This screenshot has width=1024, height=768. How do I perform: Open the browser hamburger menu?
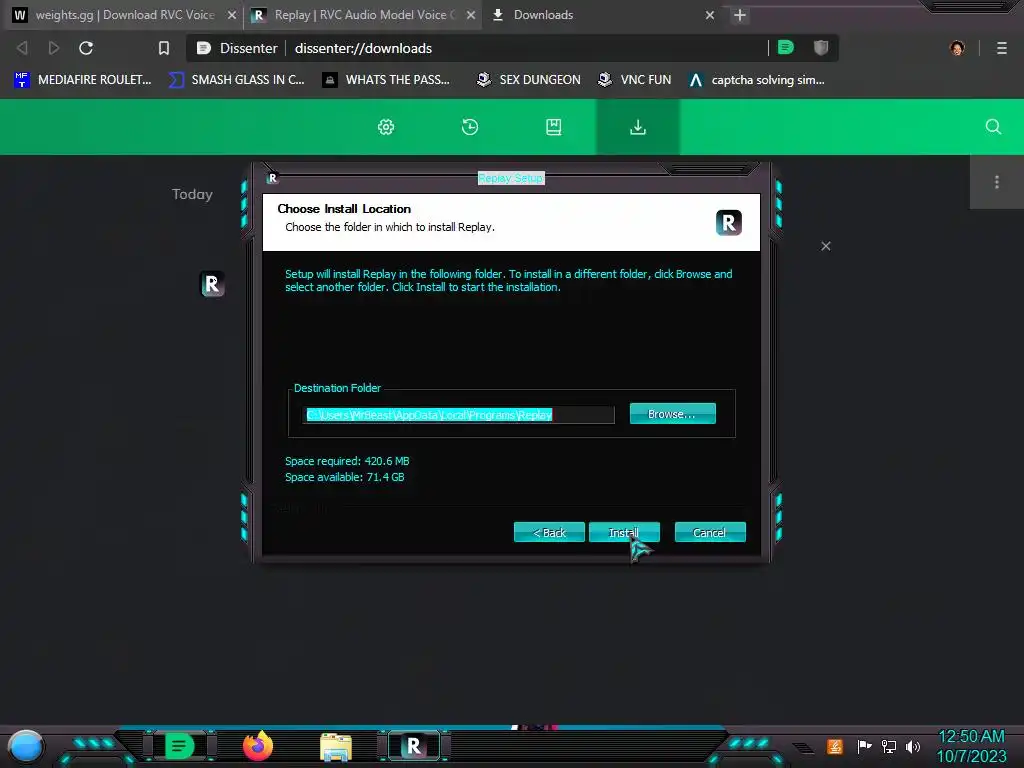point(1002,48)
